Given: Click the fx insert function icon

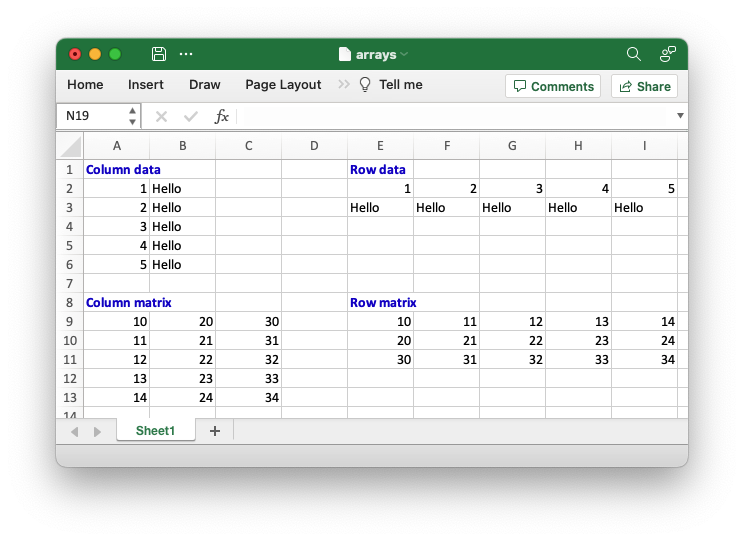Looking at the screenshot, I should tap(221, 116).
